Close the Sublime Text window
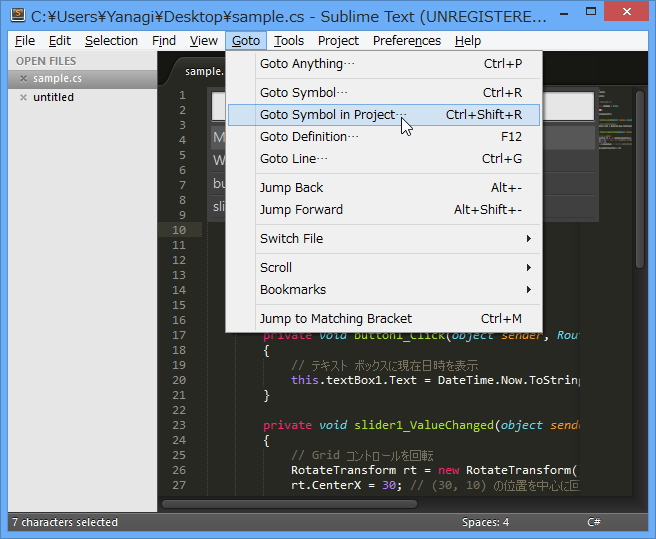Image resolution: width=656 pixels, height=539 pixels. click(627, 12)
